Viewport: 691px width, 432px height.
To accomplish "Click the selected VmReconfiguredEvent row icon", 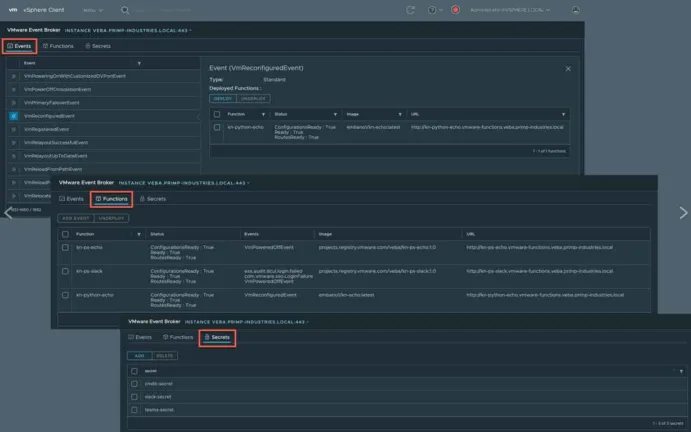I will coord(14,116).
